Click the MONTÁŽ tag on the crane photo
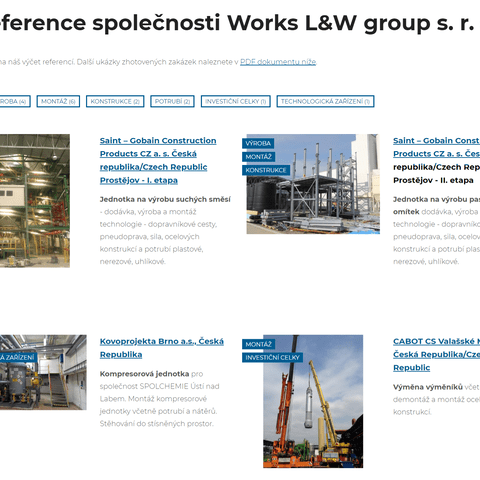 (x=258, y=344)
